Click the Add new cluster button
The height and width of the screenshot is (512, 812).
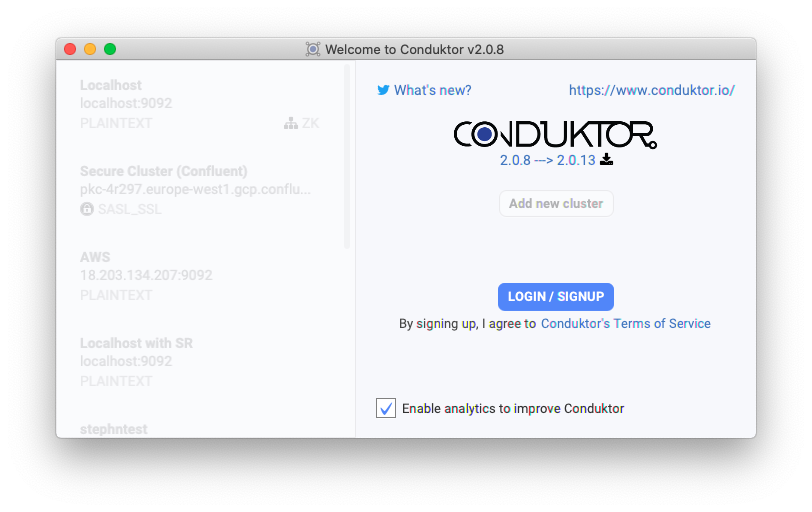(556, 203)
